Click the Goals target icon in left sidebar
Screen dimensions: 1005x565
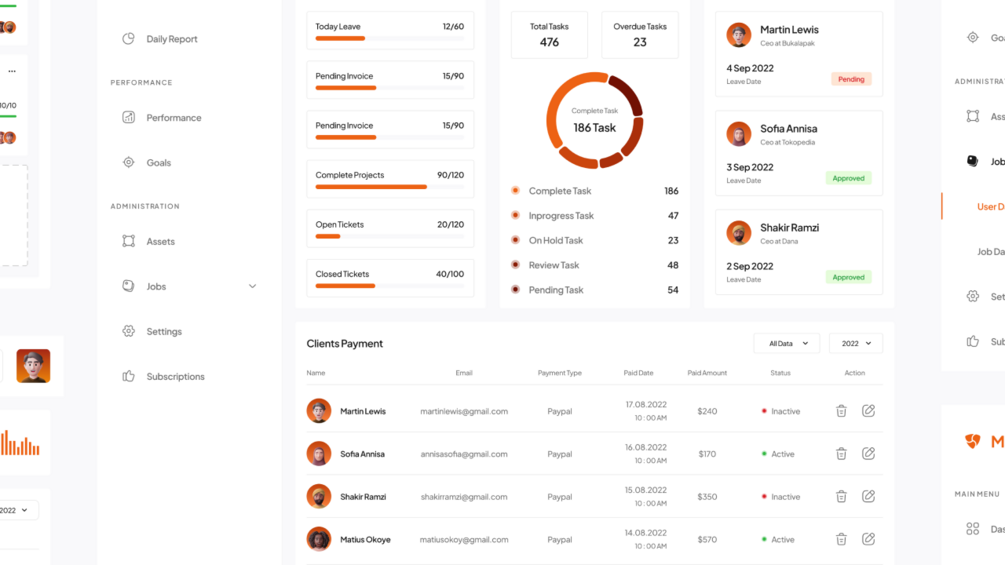(128, 162)
